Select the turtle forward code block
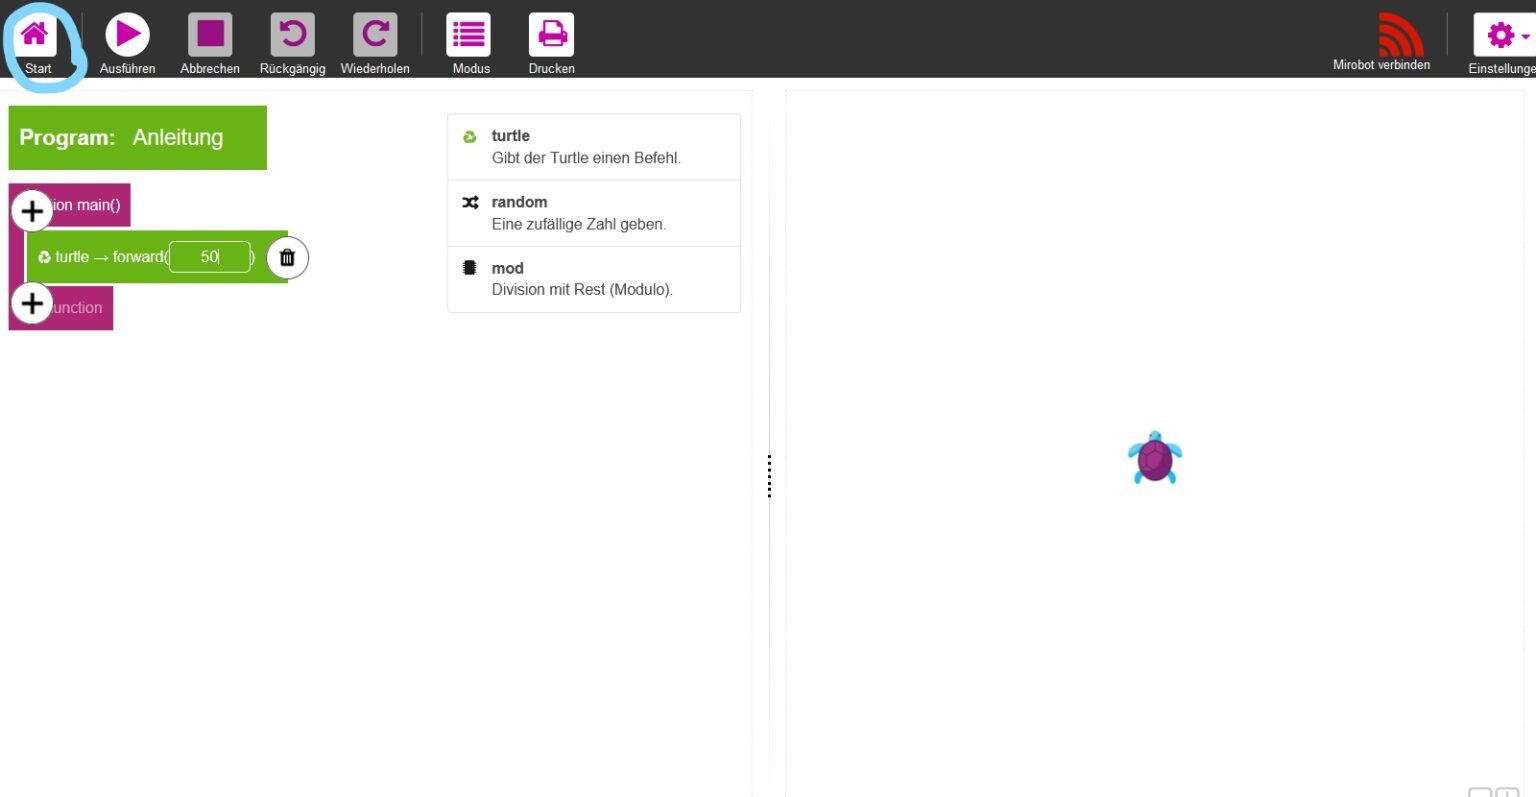Viewport: 1536px width, 797px height. pos(100,257)
